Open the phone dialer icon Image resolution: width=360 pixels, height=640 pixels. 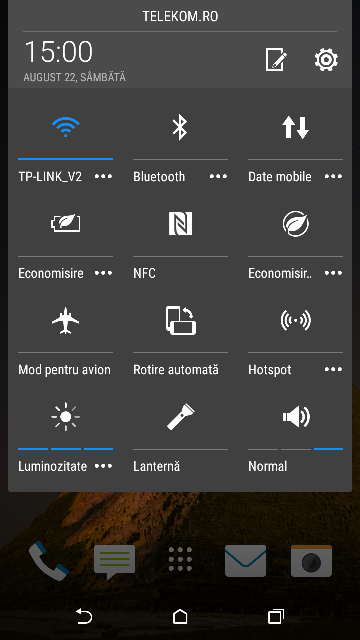click(x=49, y=561)
